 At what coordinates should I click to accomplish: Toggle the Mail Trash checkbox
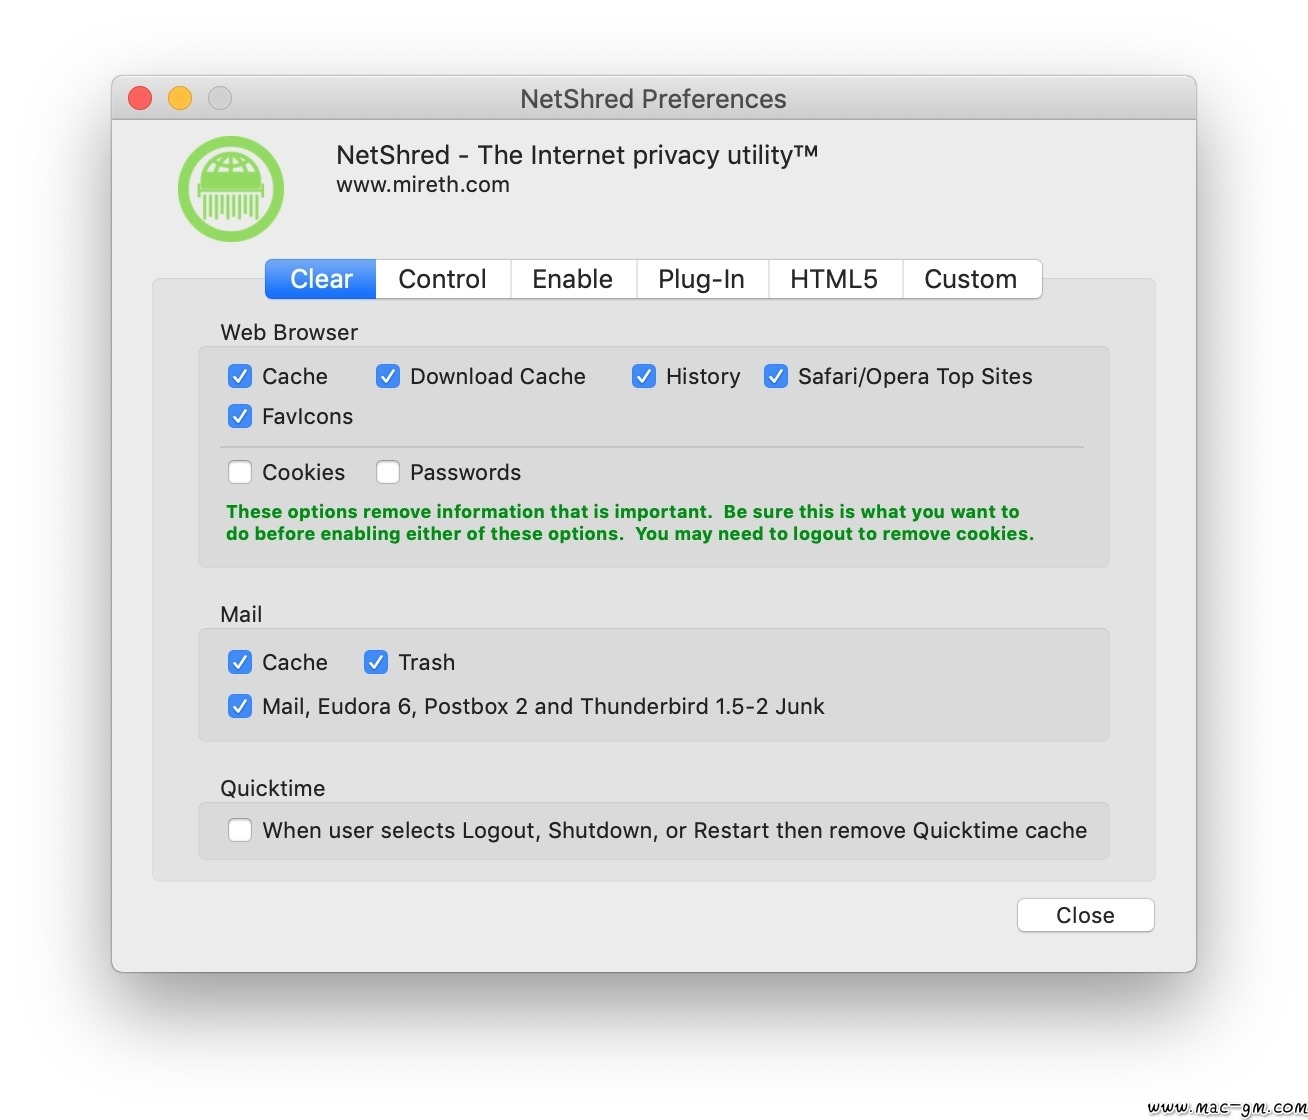(x=376, y=662)
